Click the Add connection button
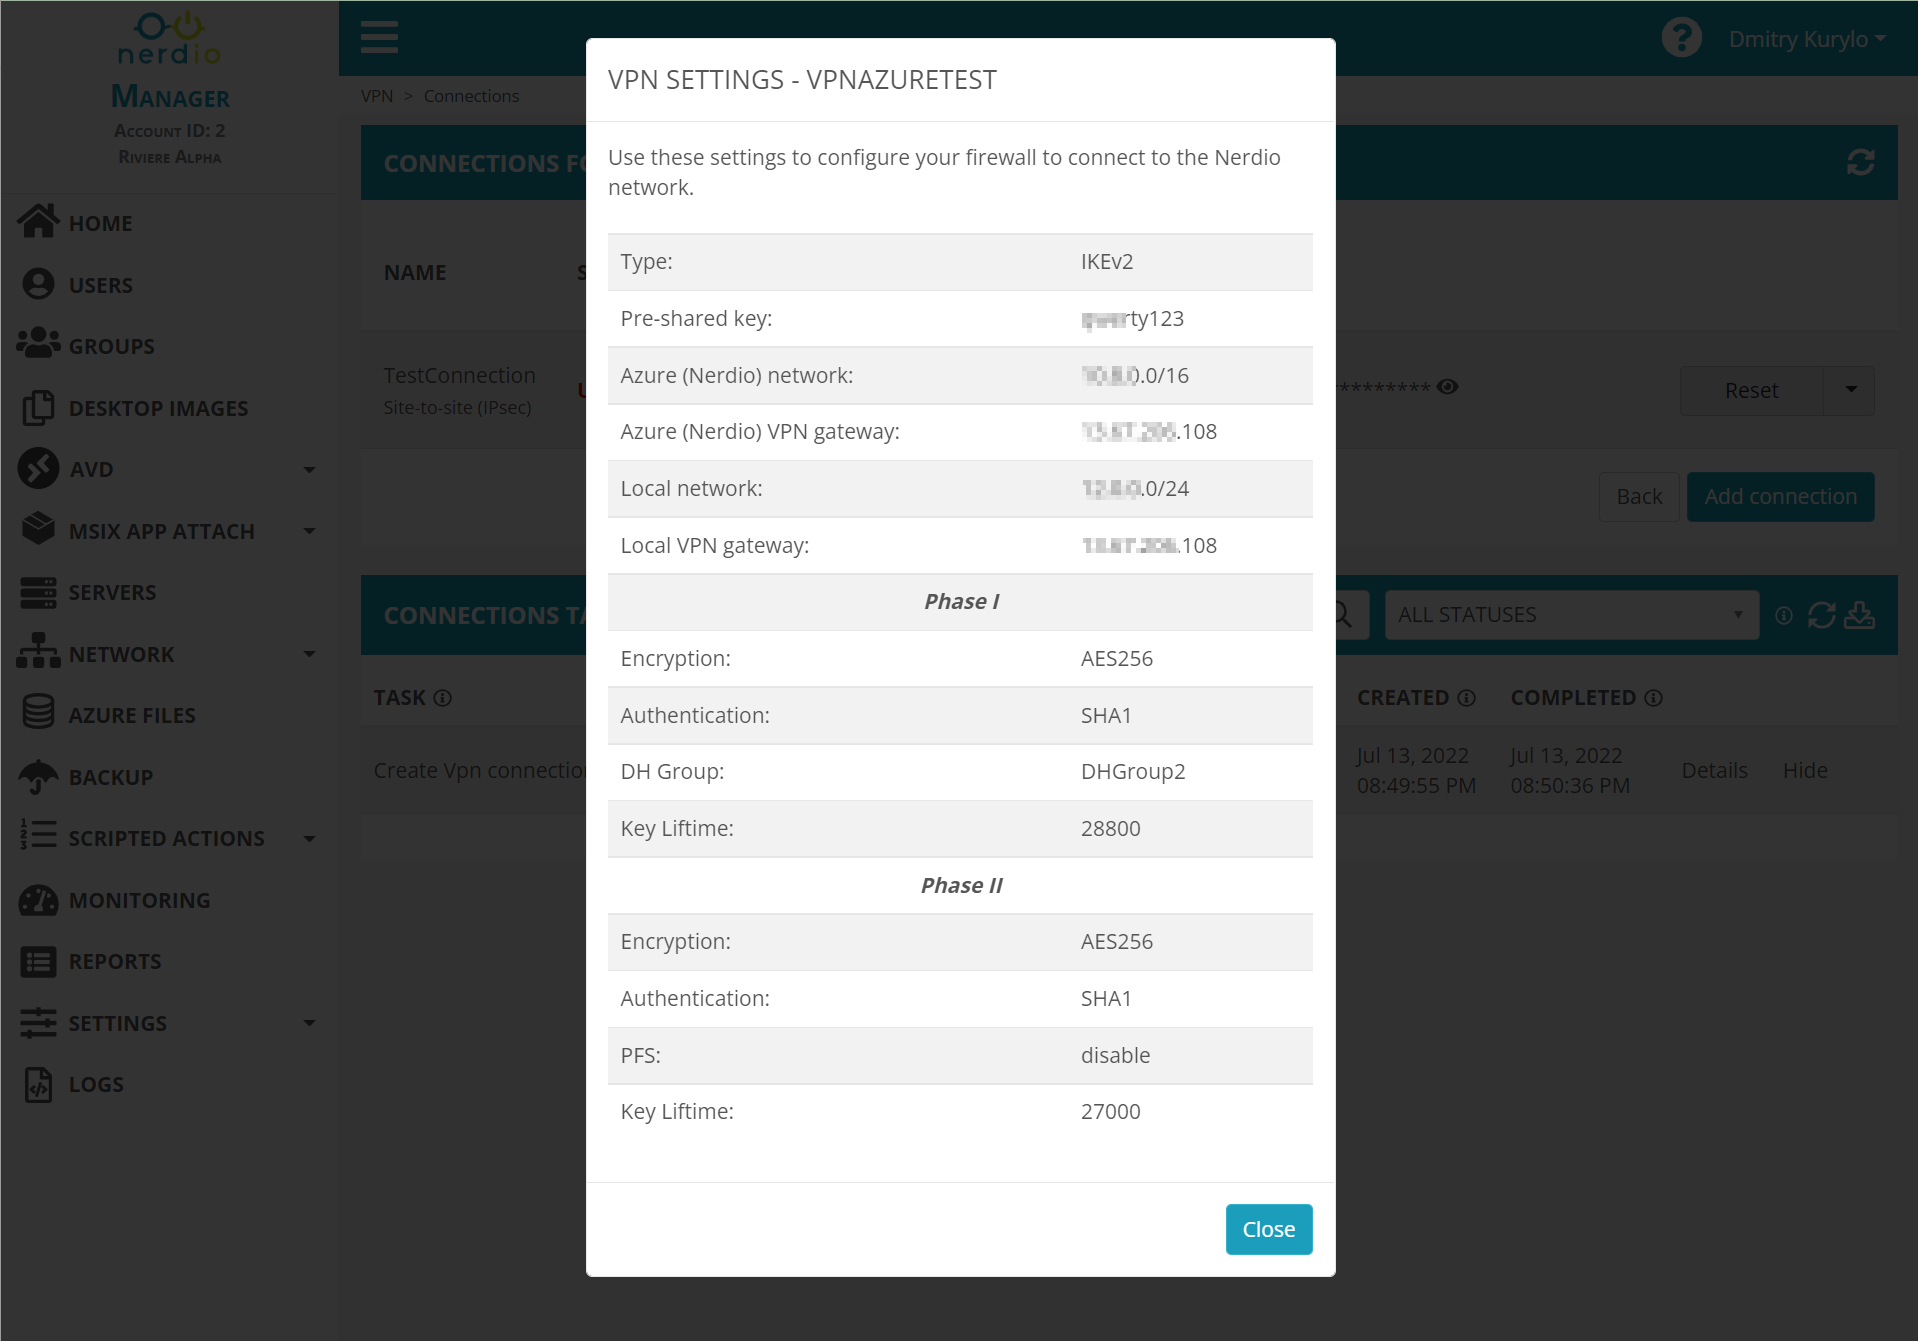1918x1341 pixels. pos(1780,497)
